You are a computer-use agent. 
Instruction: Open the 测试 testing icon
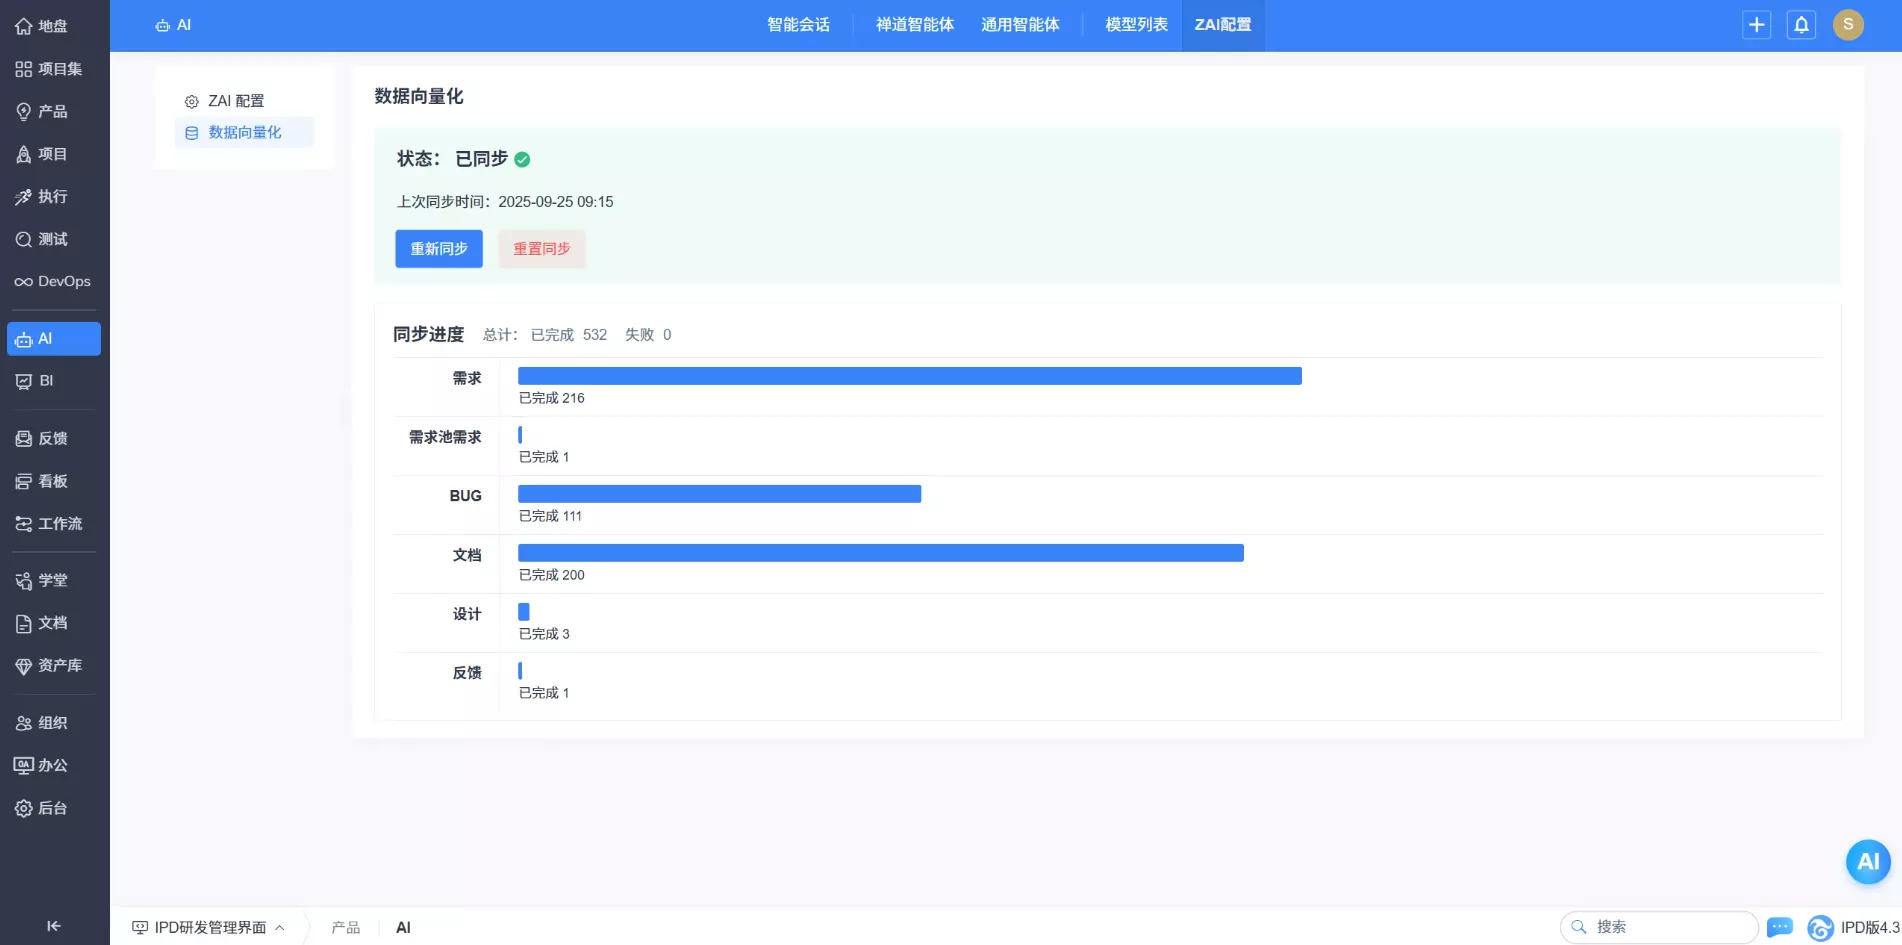click(x=23, y=239)
